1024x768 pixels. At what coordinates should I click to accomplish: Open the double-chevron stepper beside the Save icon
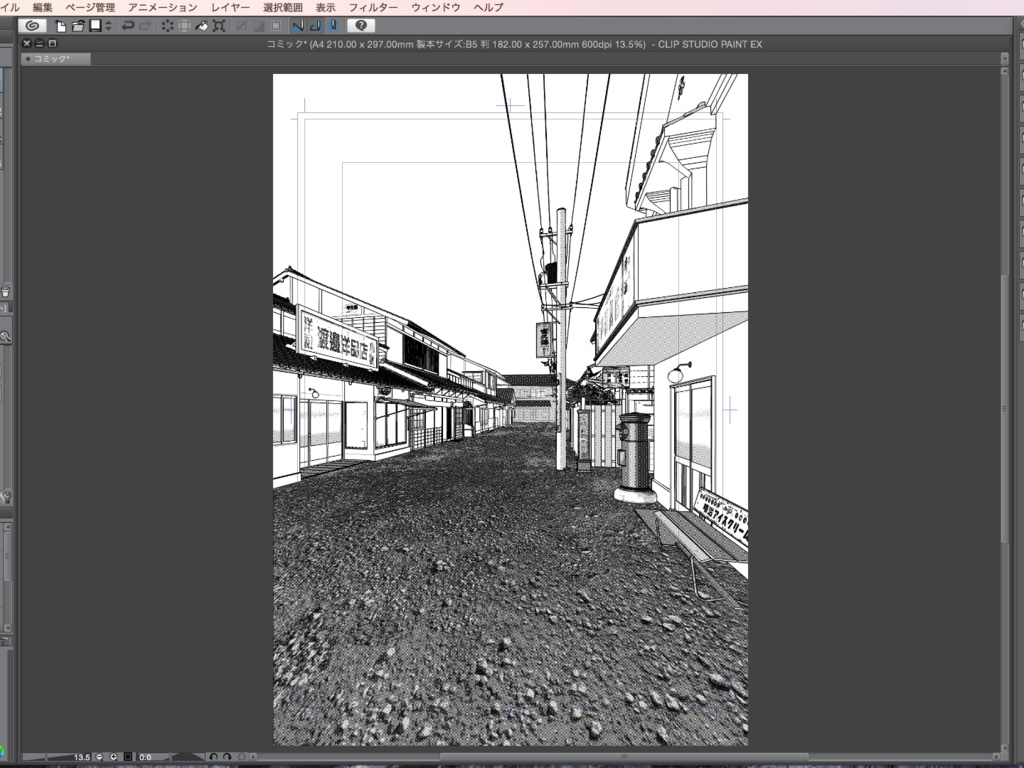tap(107, 25)
